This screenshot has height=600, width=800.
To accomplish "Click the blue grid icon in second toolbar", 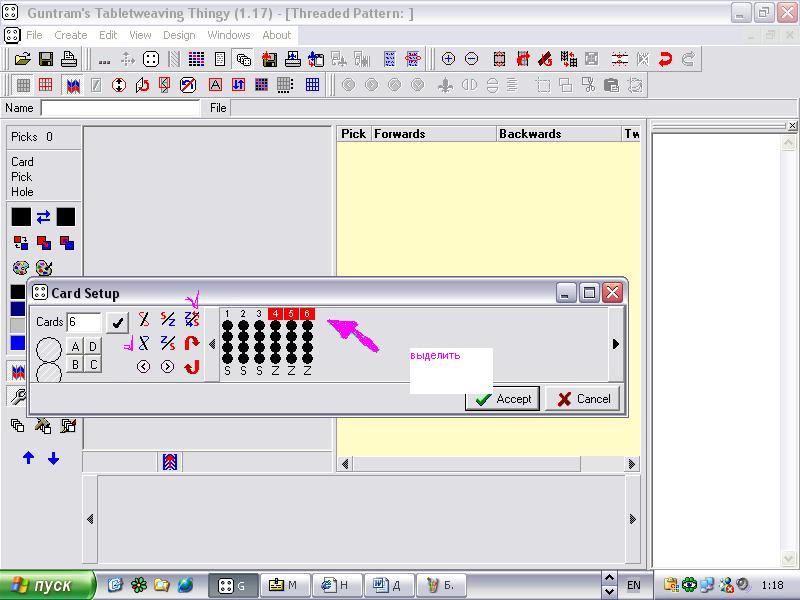I will pos(312,85).
